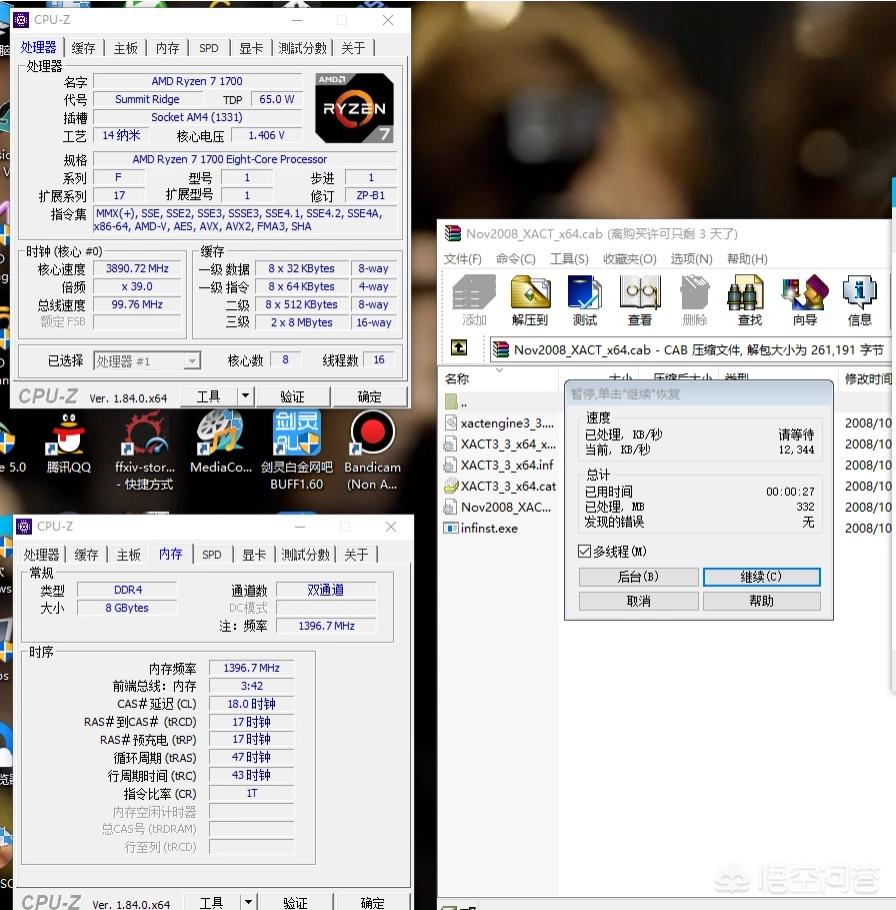Select Nov2008_XAC... file row in list
Image resolution: width=896 pixels, height=910 pixels.
[500, 507]
